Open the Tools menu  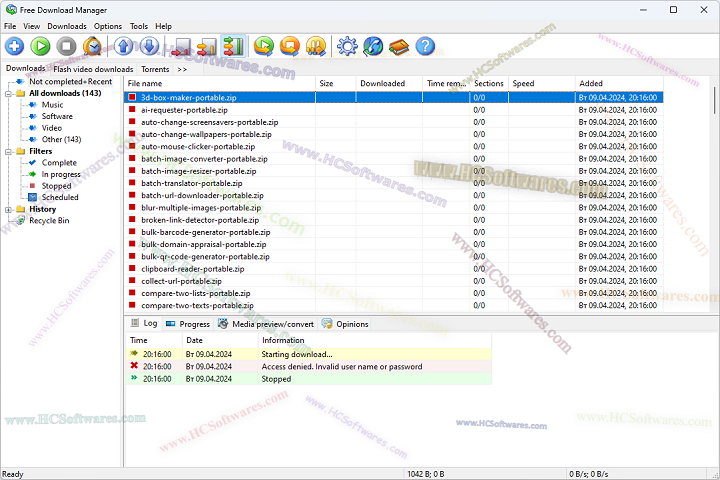point(139,26)
